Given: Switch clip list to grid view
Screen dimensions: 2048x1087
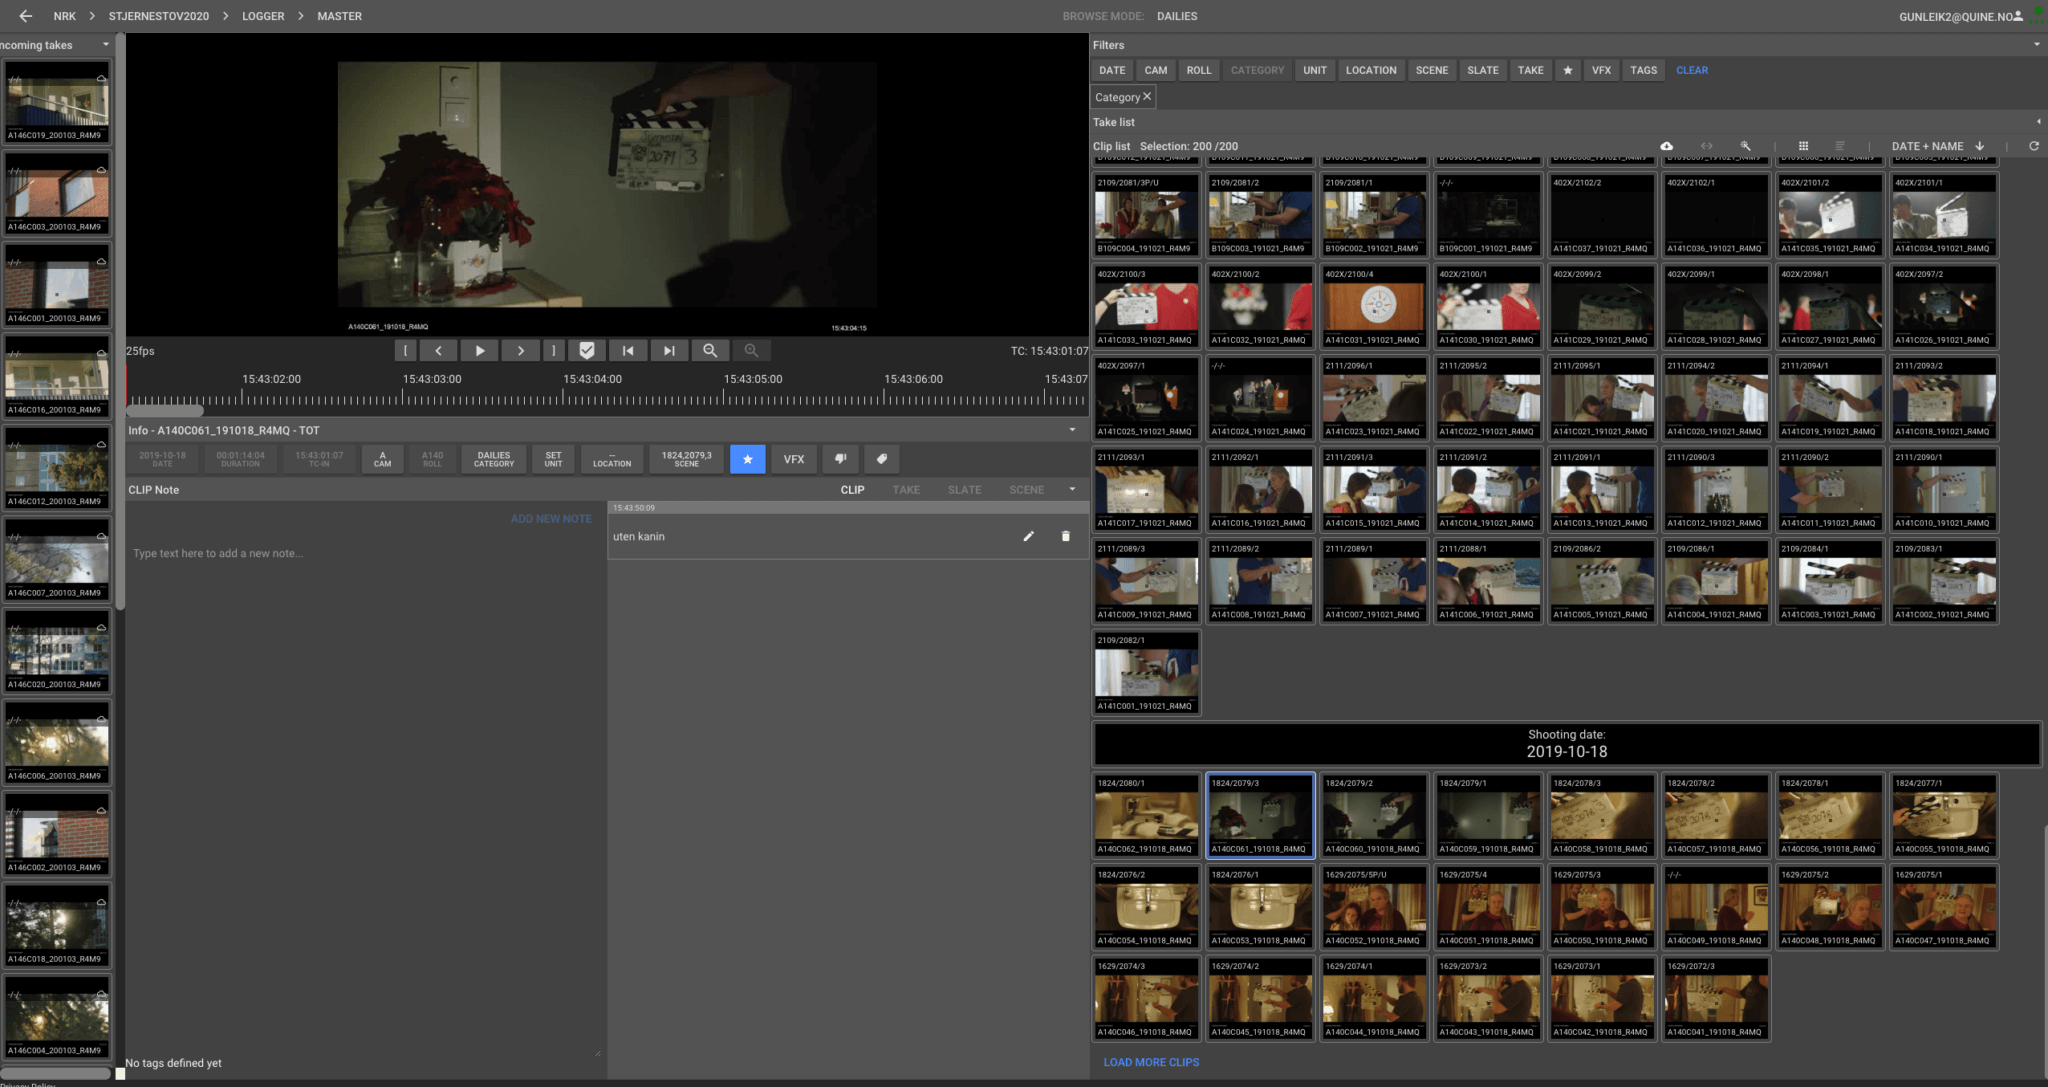Looking at the screenshot, I should point(1803,146).
